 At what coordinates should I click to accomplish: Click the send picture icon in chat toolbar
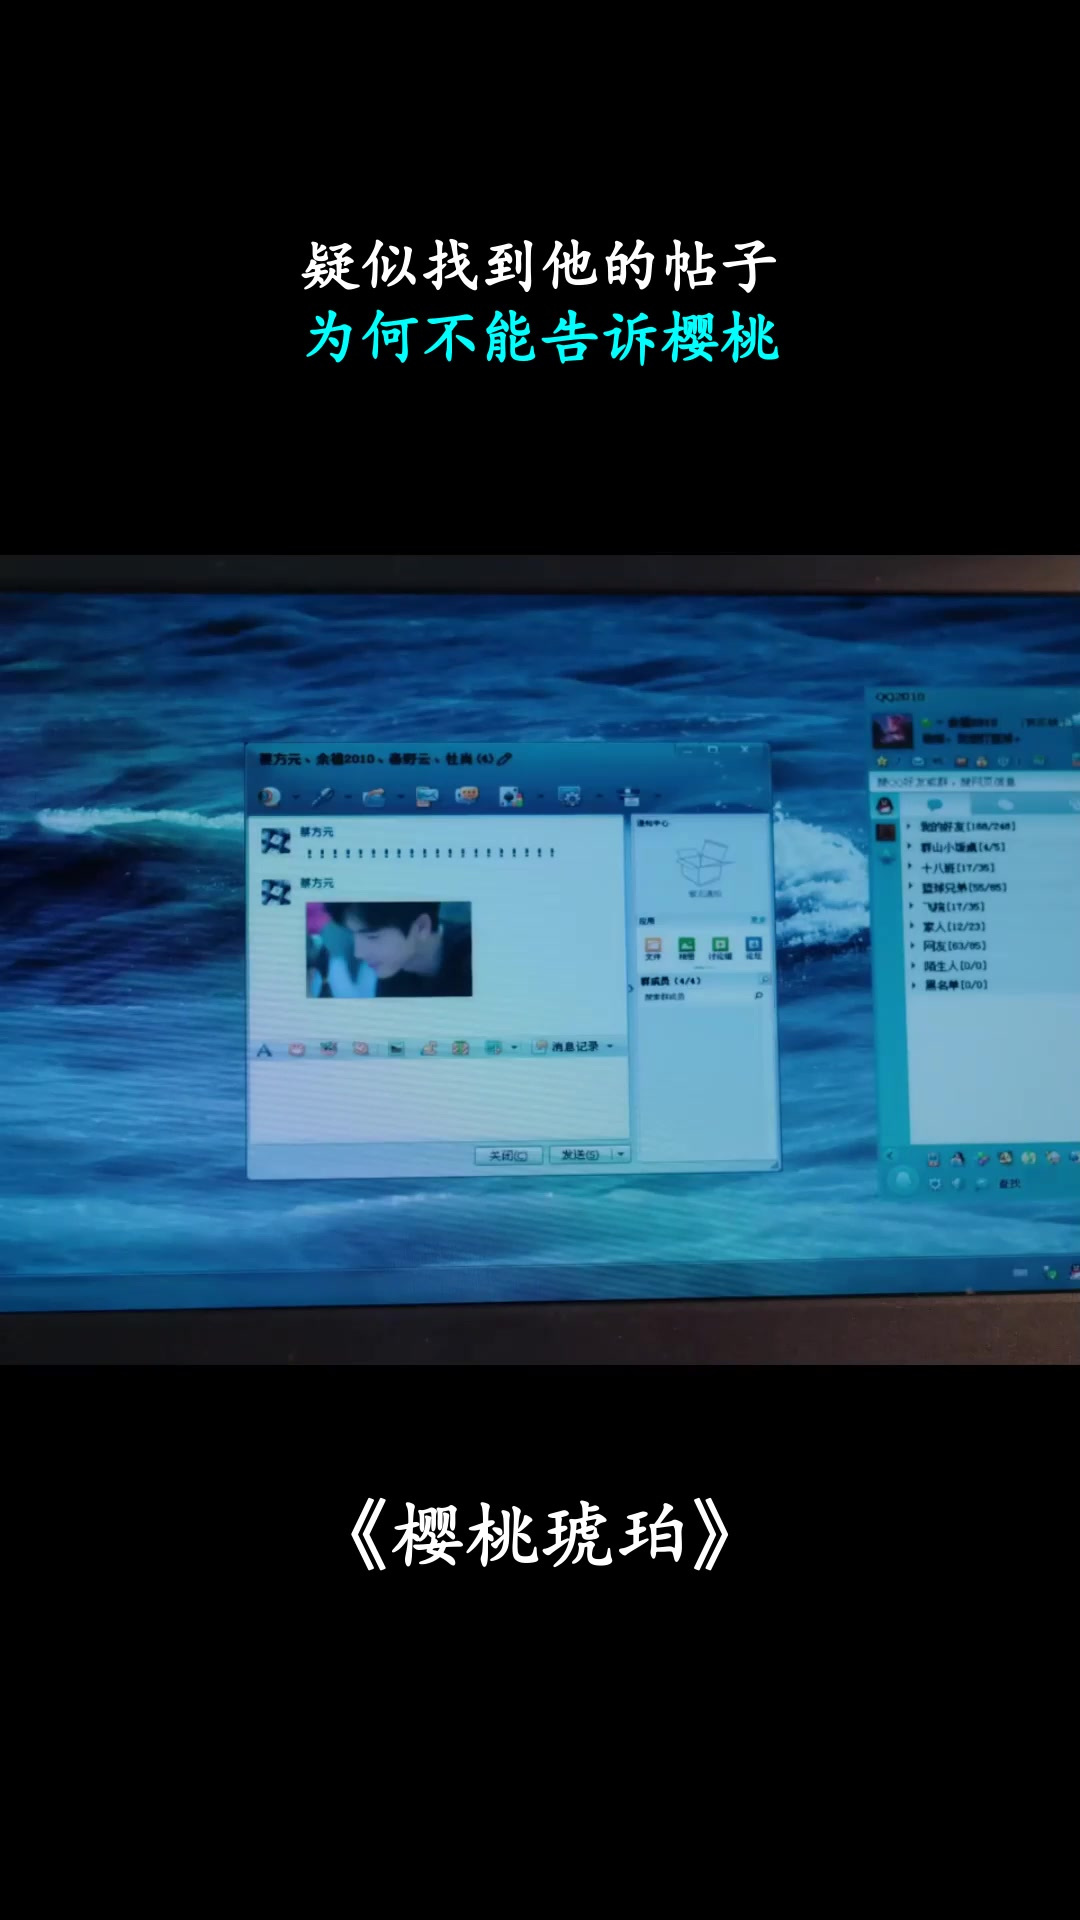396,1048
